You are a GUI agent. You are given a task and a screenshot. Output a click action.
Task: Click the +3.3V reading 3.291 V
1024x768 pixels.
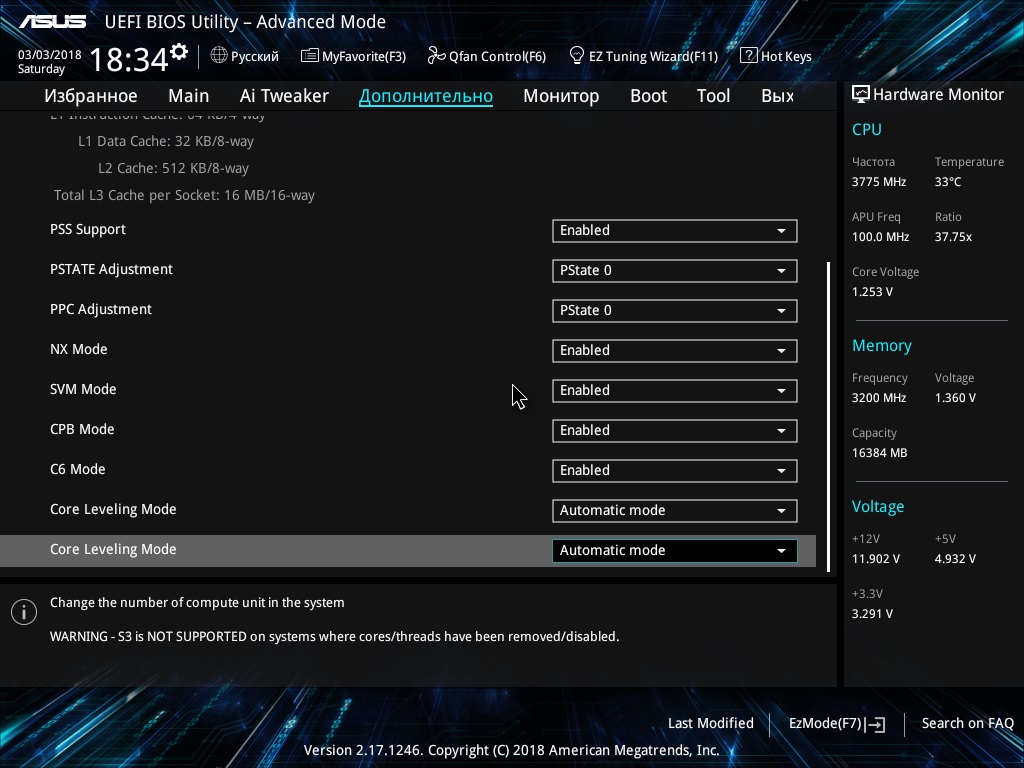point(872,614)
